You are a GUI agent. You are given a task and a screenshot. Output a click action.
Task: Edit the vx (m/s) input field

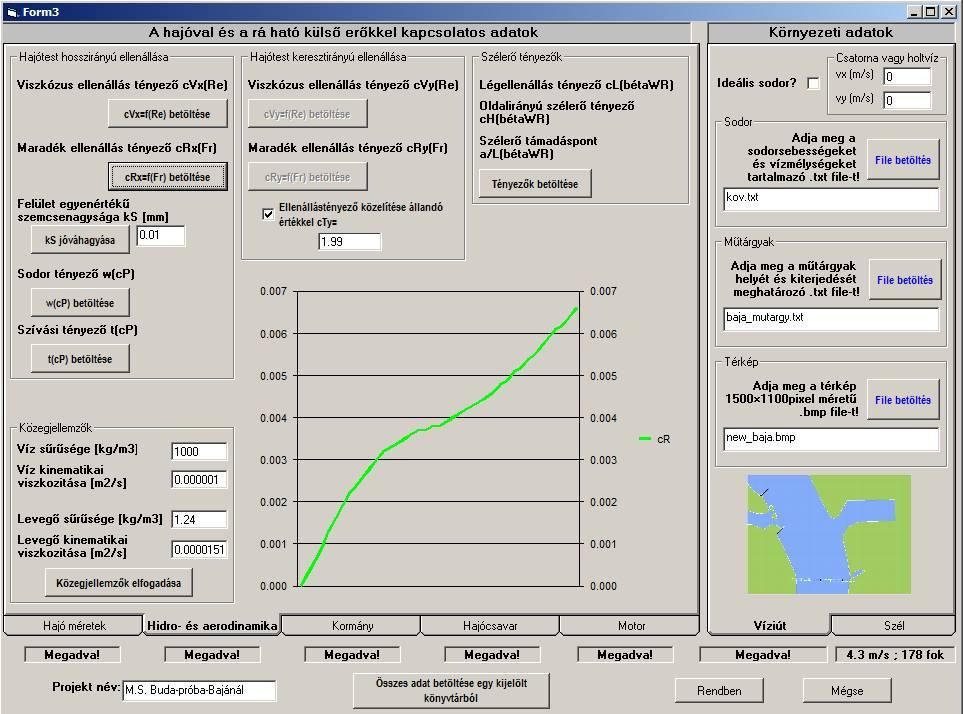point(907,76)
